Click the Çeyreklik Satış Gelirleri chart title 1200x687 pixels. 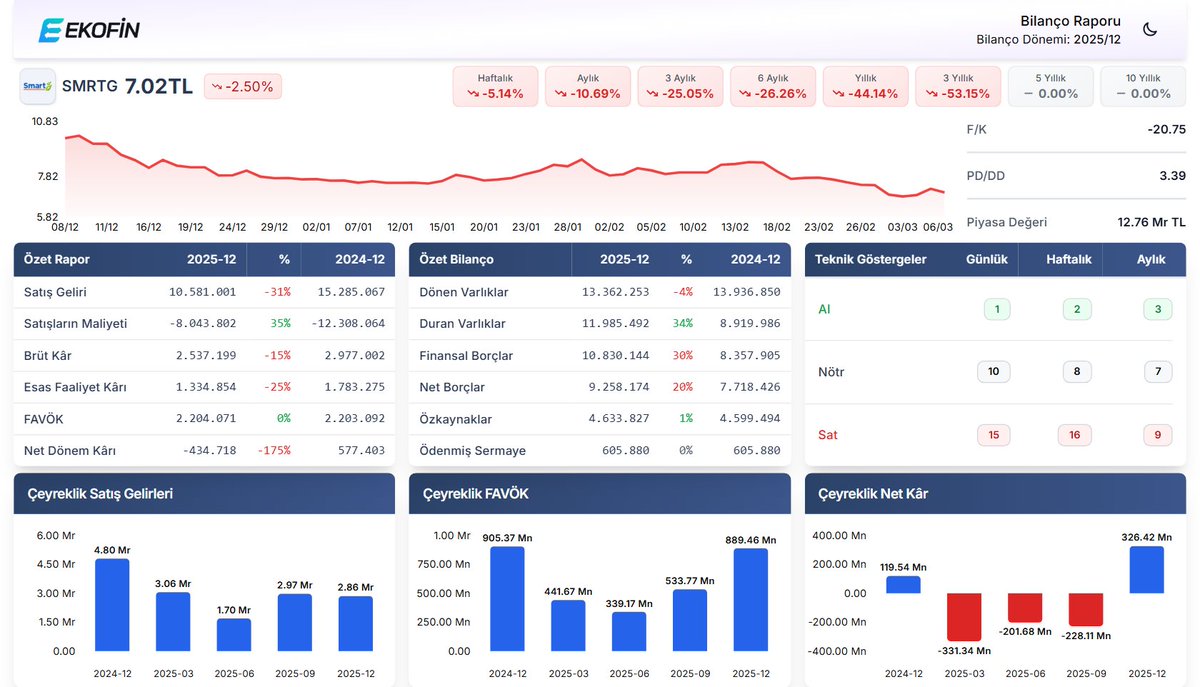tap(99, 494)
